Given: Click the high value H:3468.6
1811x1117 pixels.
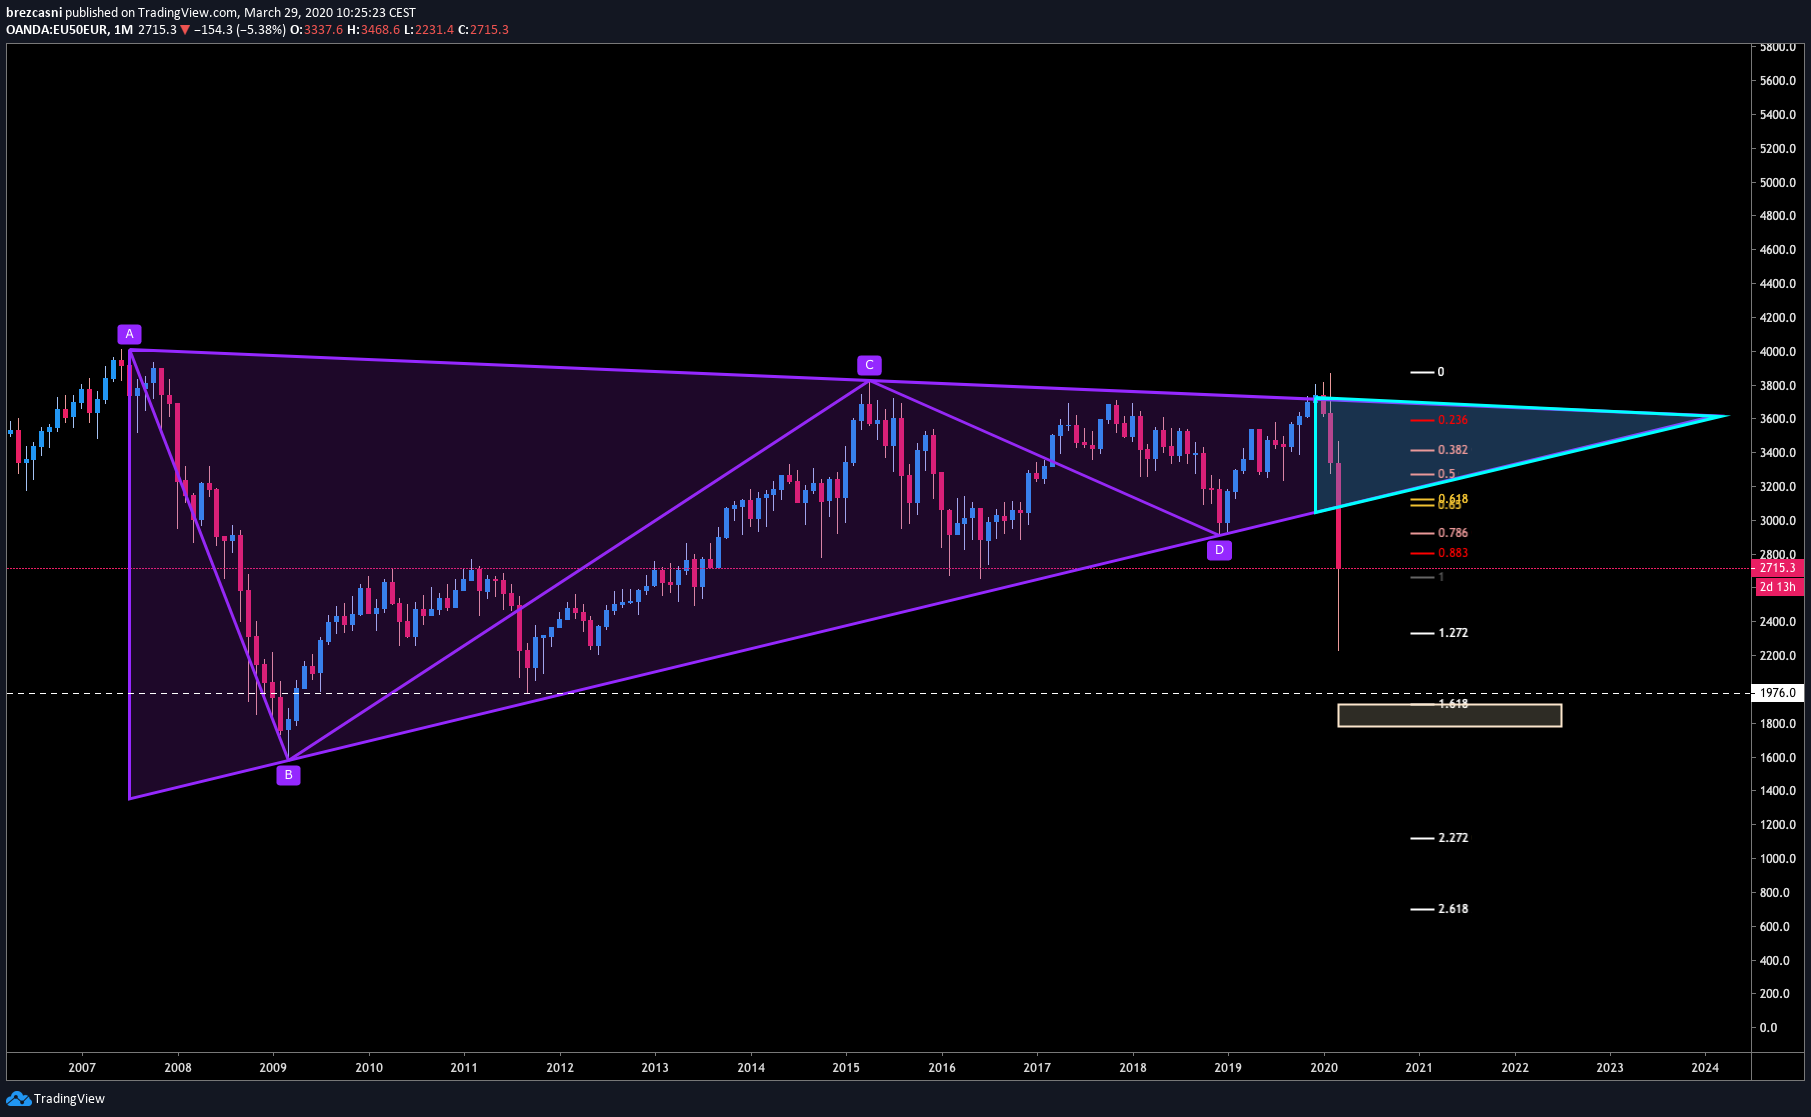Looking at the screenshot, I should [373, 30].
